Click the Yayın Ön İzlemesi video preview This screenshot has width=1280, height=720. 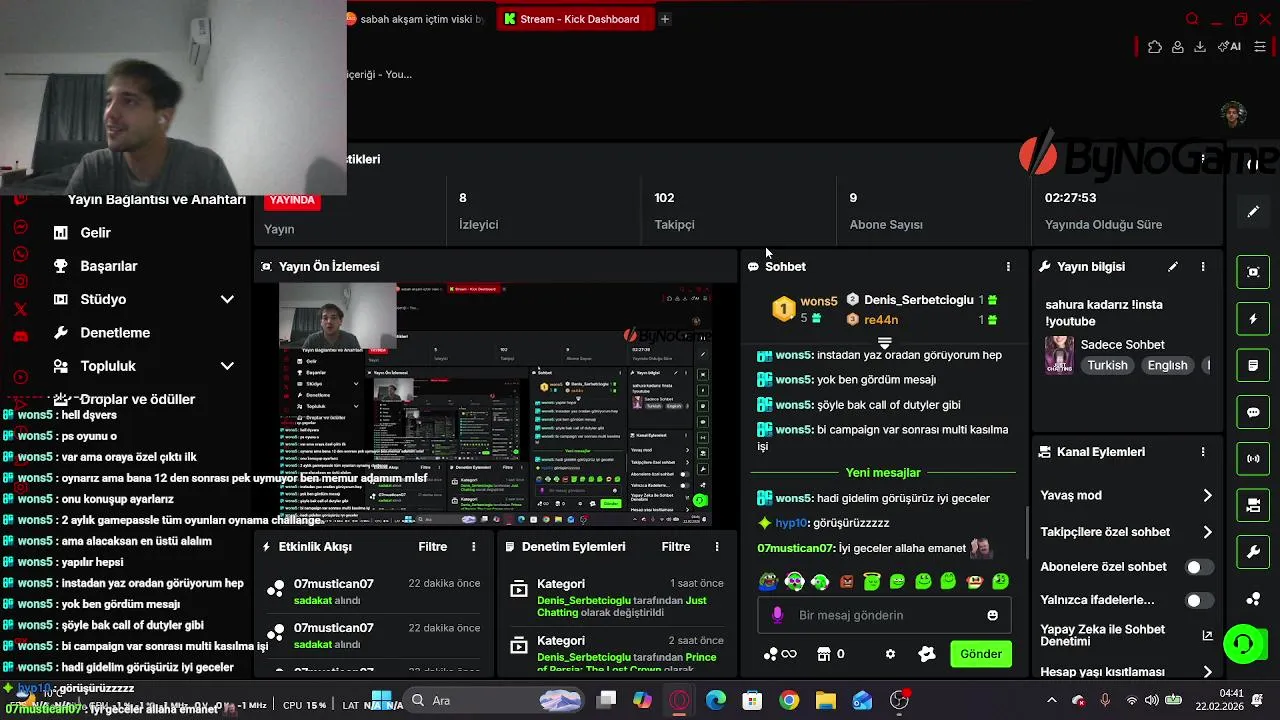pos(495,405)
